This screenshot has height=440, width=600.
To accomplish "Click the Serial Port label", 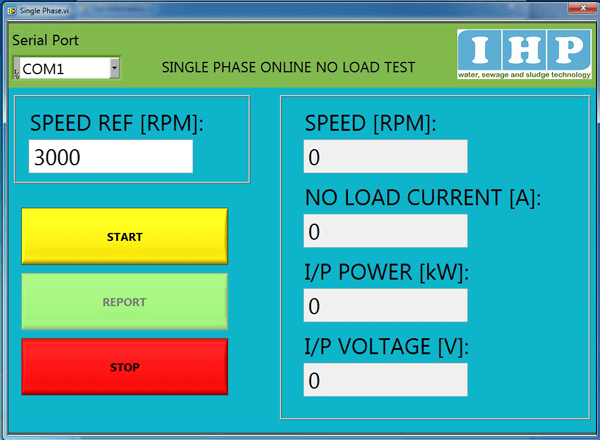I will [x=45, y=41].
